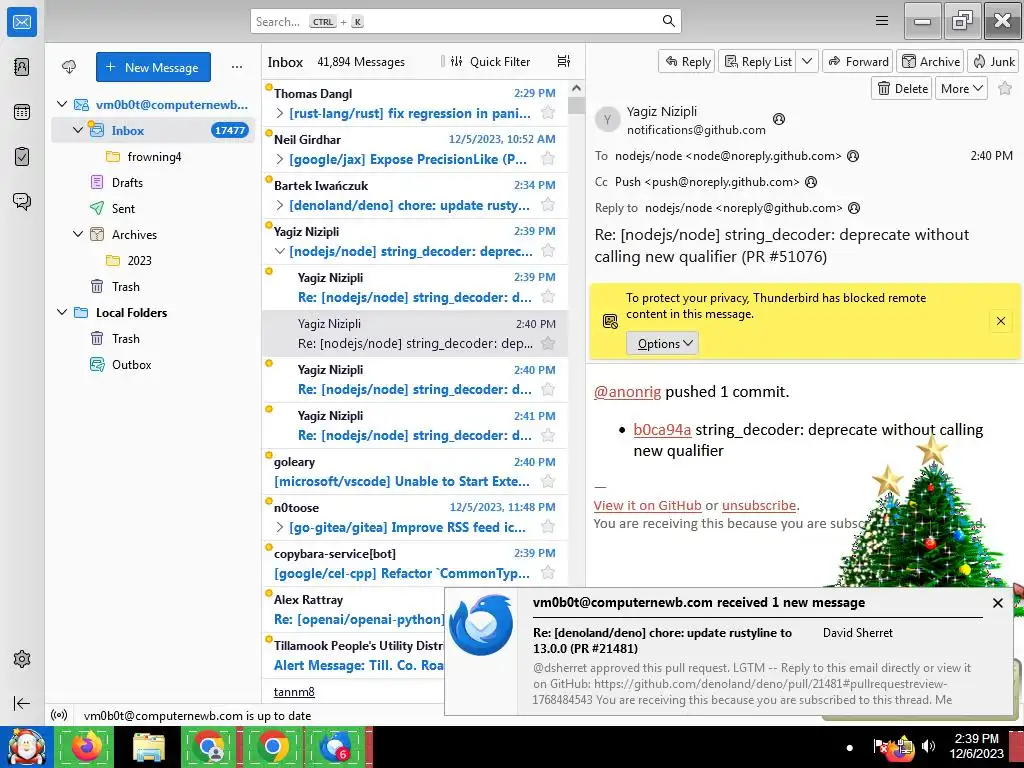Star the selected 2:40 PM Yagiz Nizipli message
1024x768 pixels.
548,343
